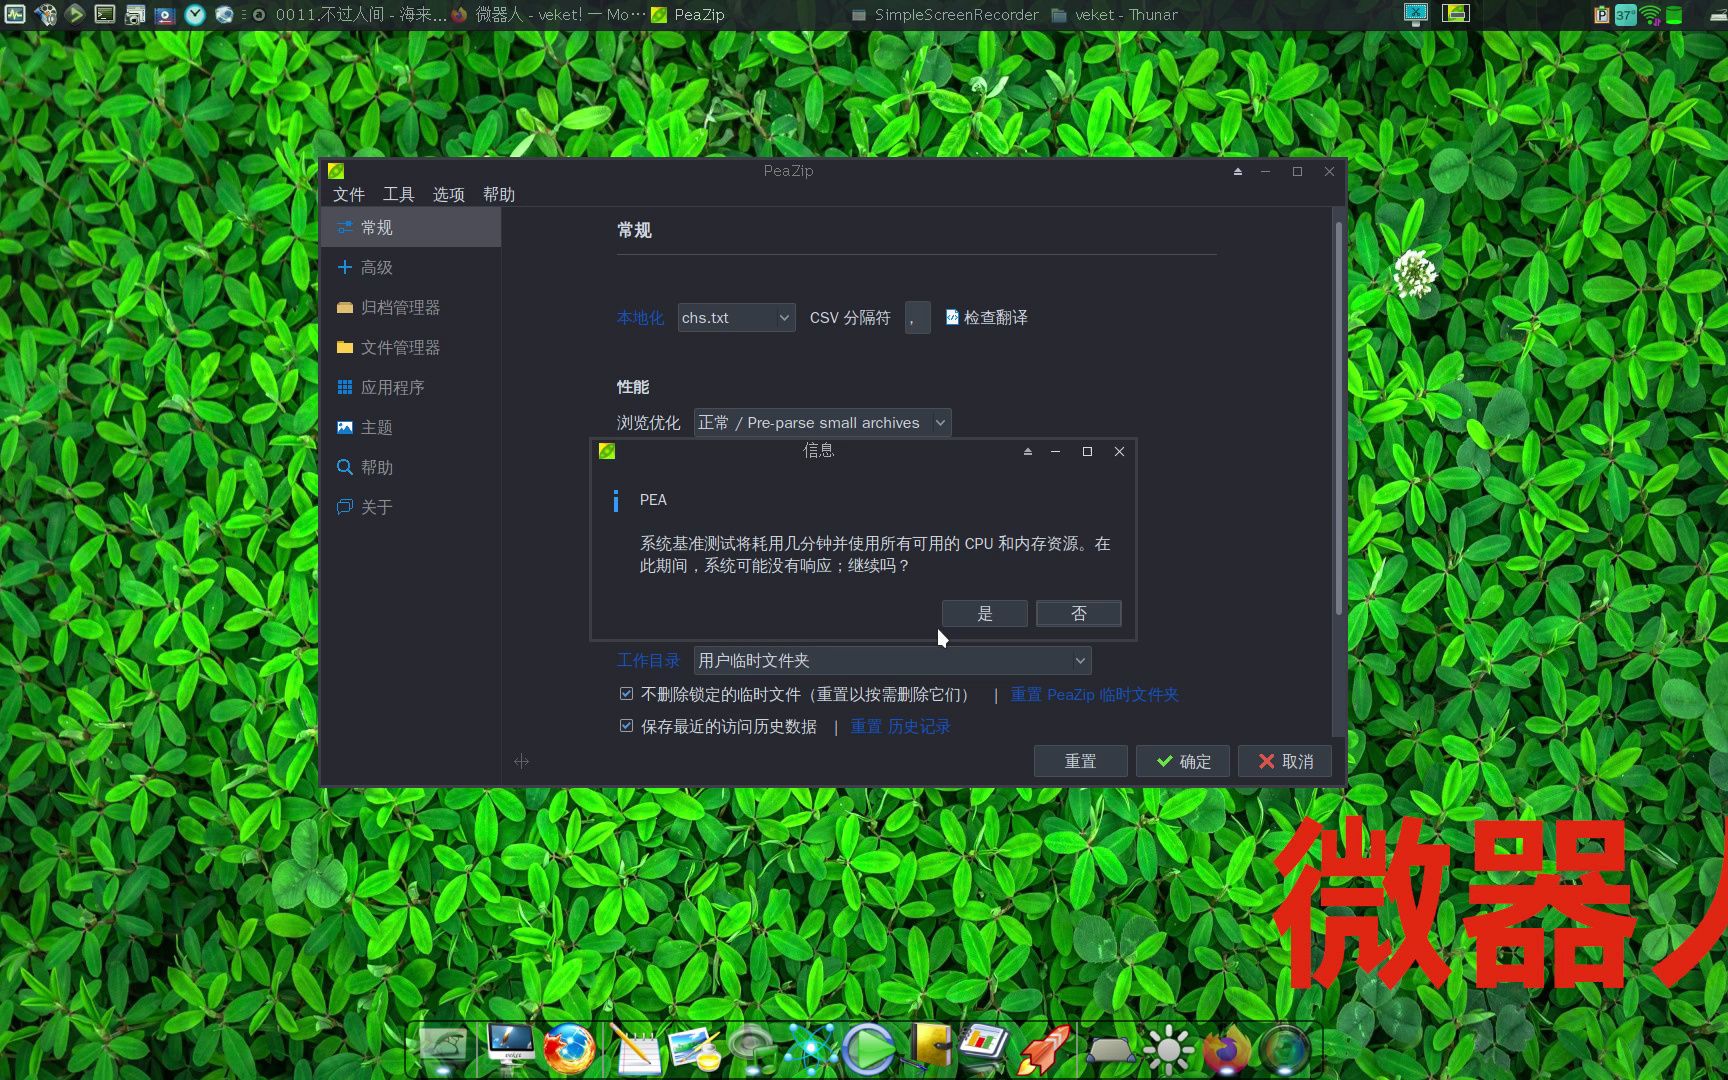Click 否 to cancel the benchmark

(1079, 614)
